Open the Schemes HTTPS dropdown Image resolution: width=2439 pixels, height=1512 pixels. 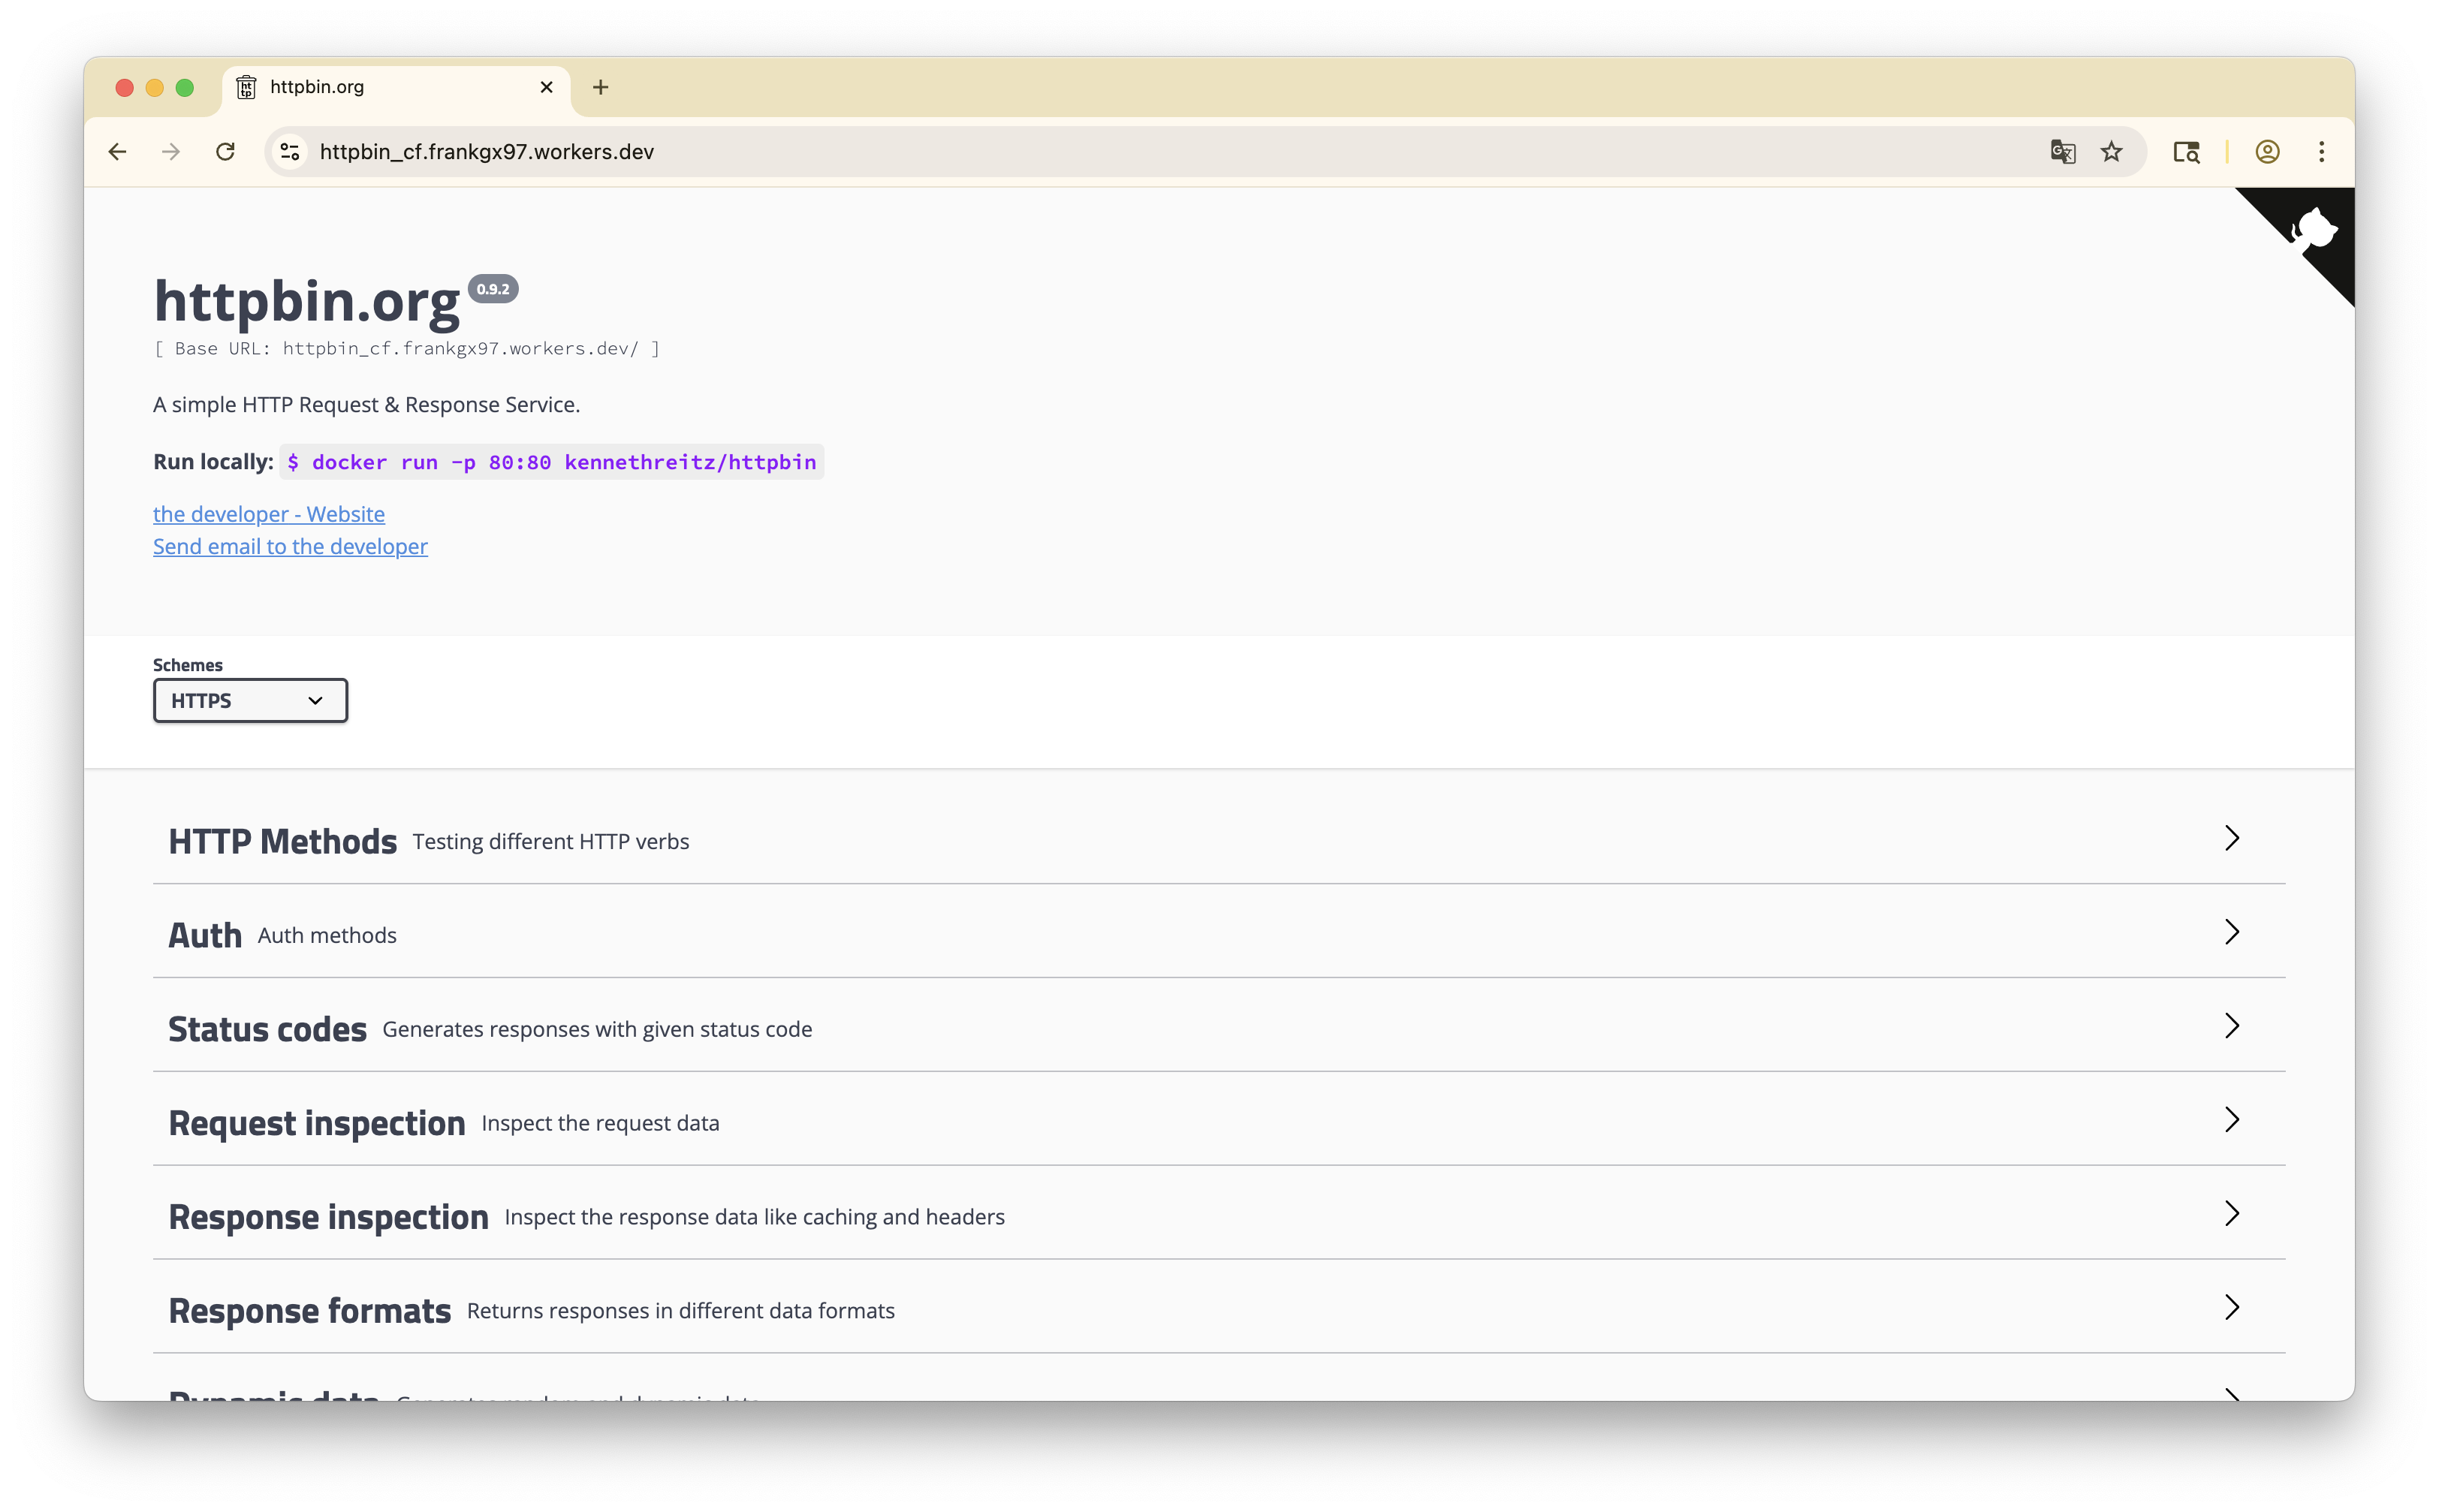point(249,700)
